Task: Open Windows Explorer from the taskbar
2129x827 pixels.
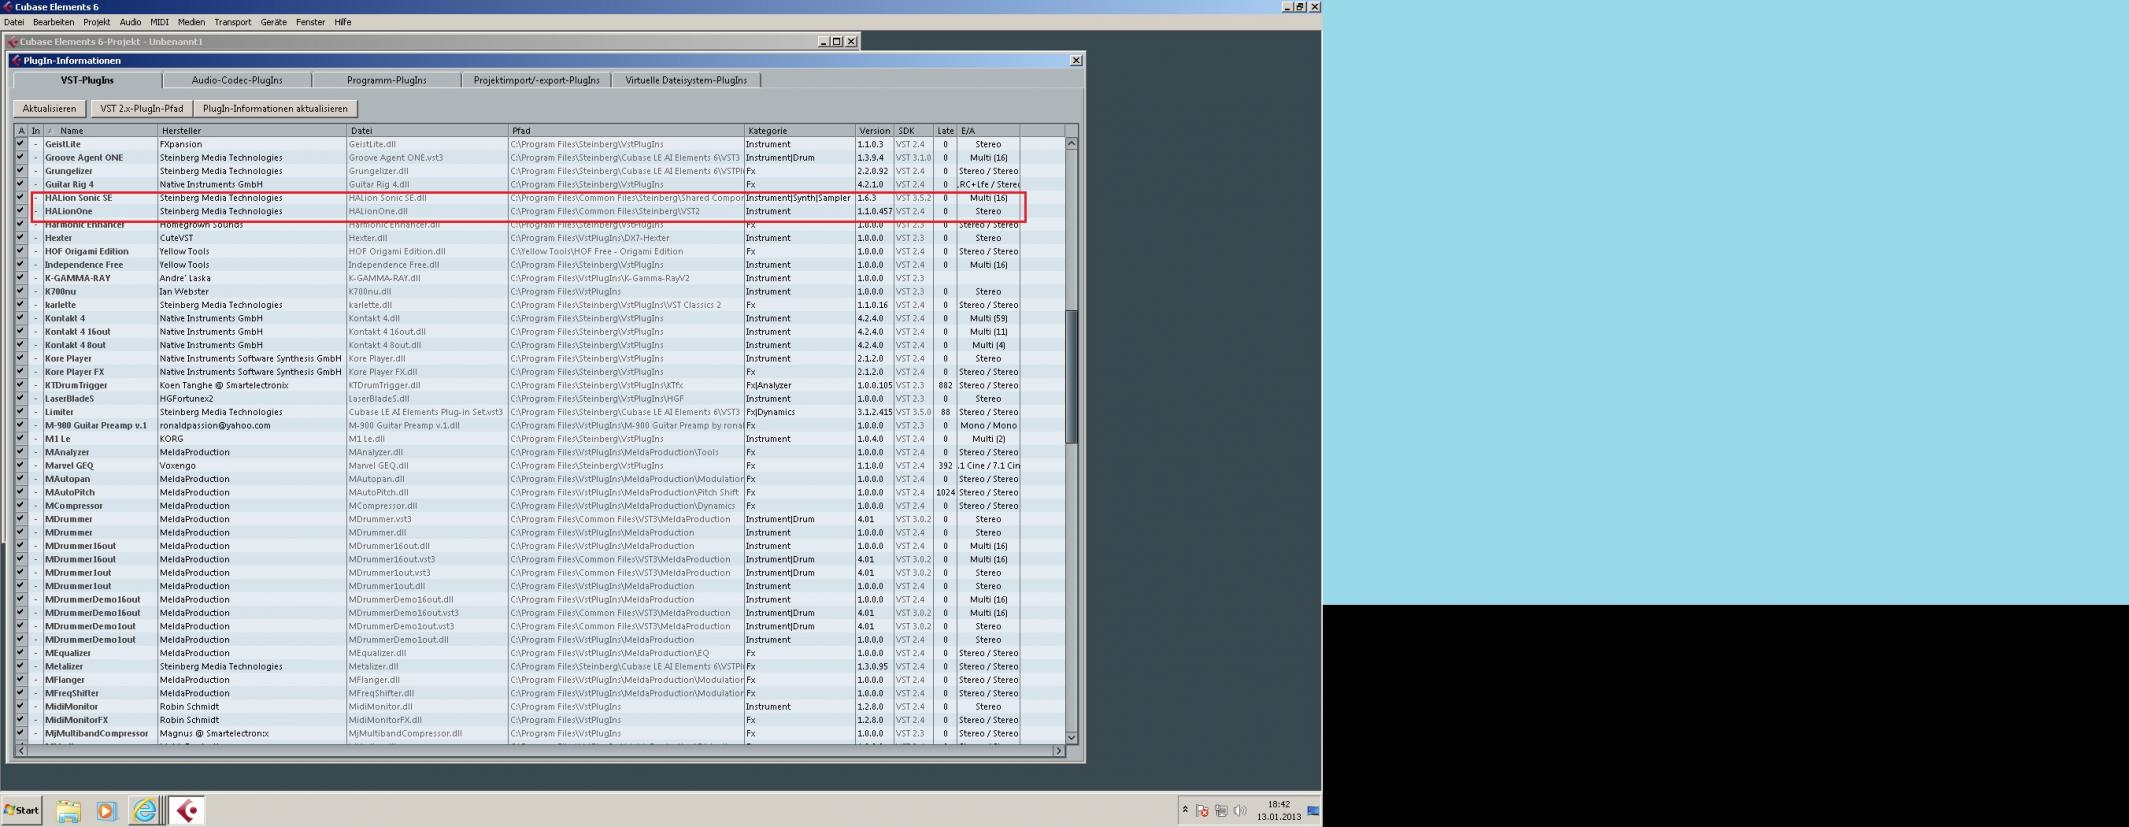Action: point(68,811)
